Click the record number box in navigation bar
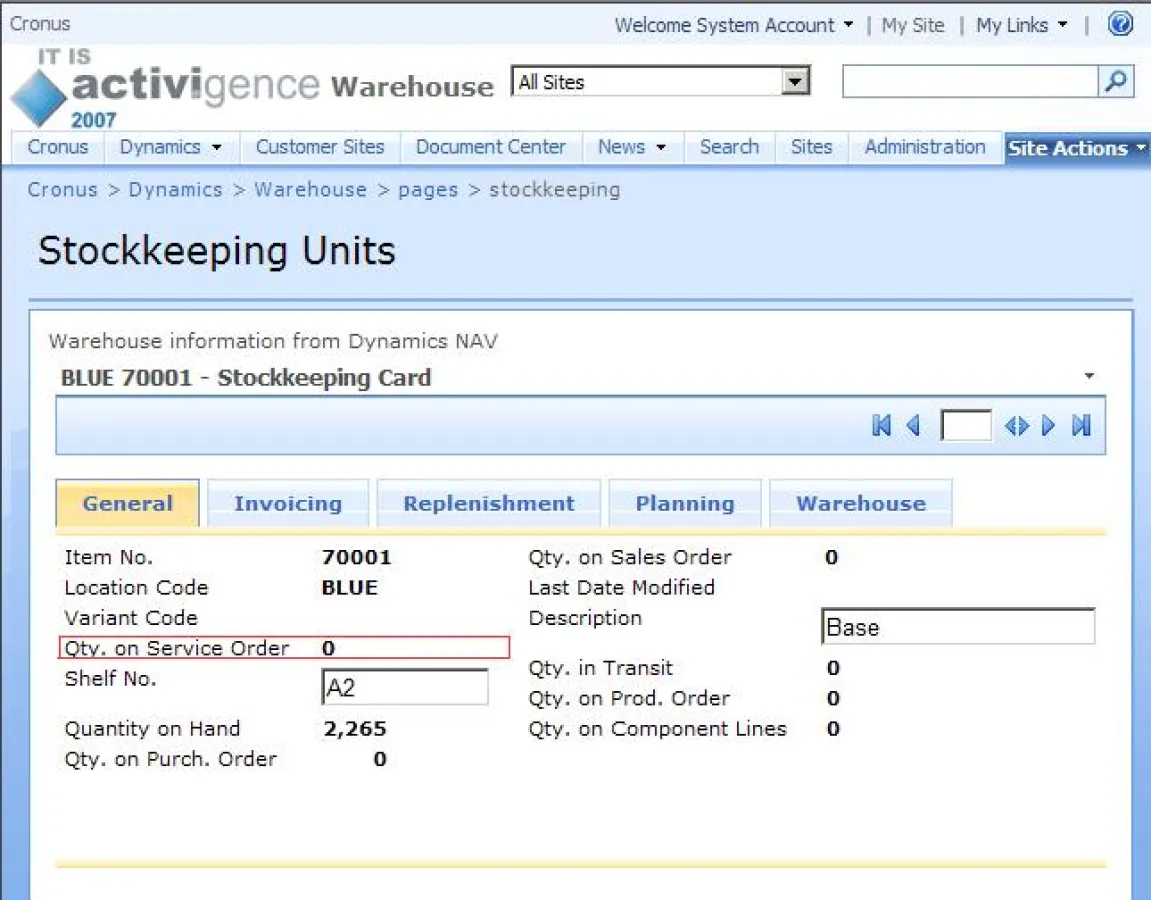 [965, 426]
